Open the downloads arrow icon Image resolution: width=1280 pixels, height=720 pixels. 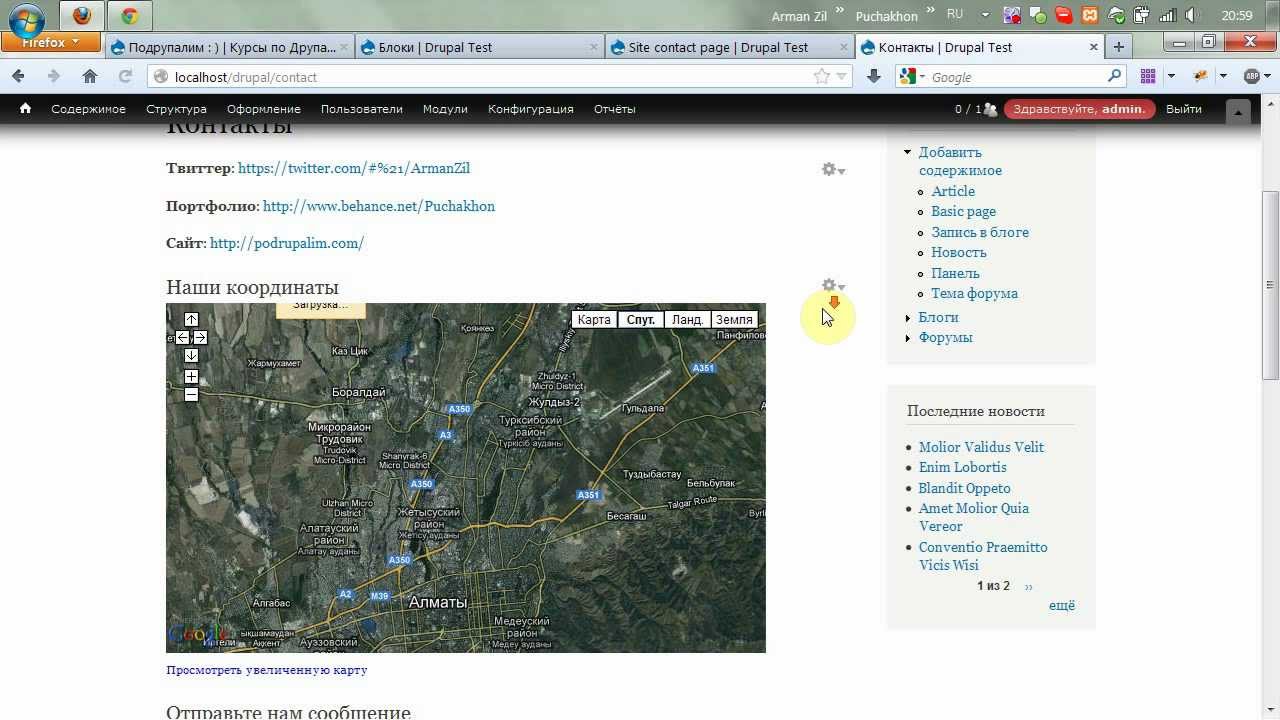[874, 77]
